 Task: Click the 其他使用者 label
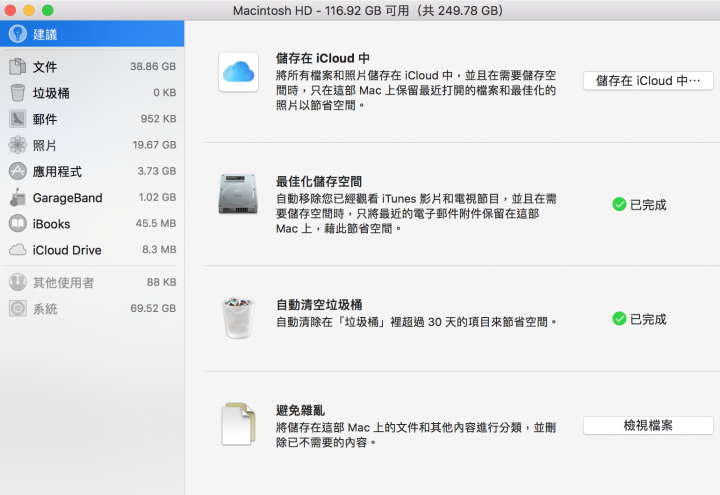tap(63, 283)
